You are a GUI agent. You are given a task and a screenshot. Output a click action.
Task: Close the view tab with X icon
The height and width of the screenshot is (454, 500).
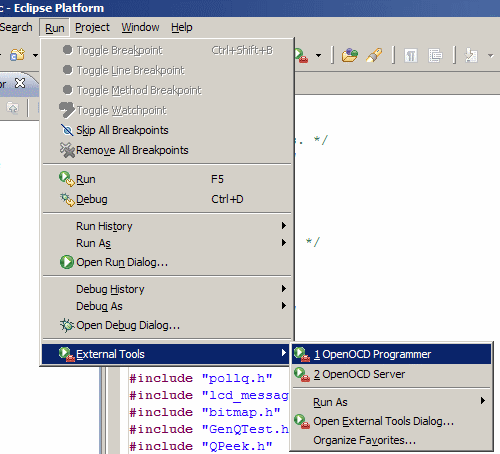tap(20, 83)
